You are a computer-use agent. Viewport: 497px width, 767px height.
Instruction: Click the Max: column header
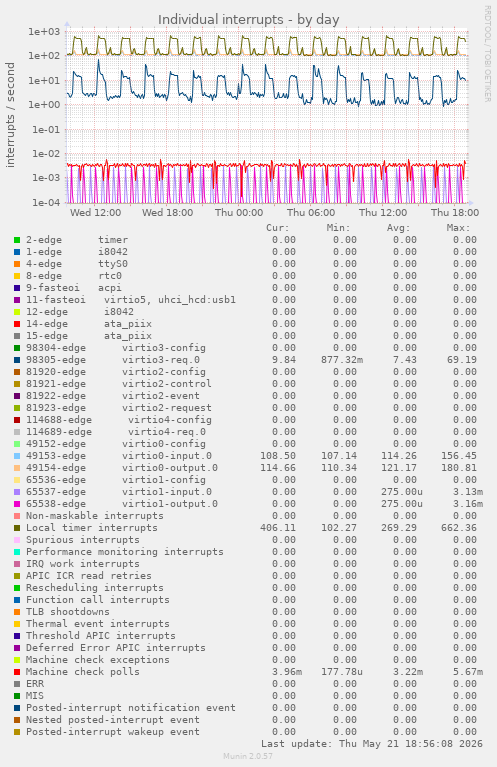point(458,228)
